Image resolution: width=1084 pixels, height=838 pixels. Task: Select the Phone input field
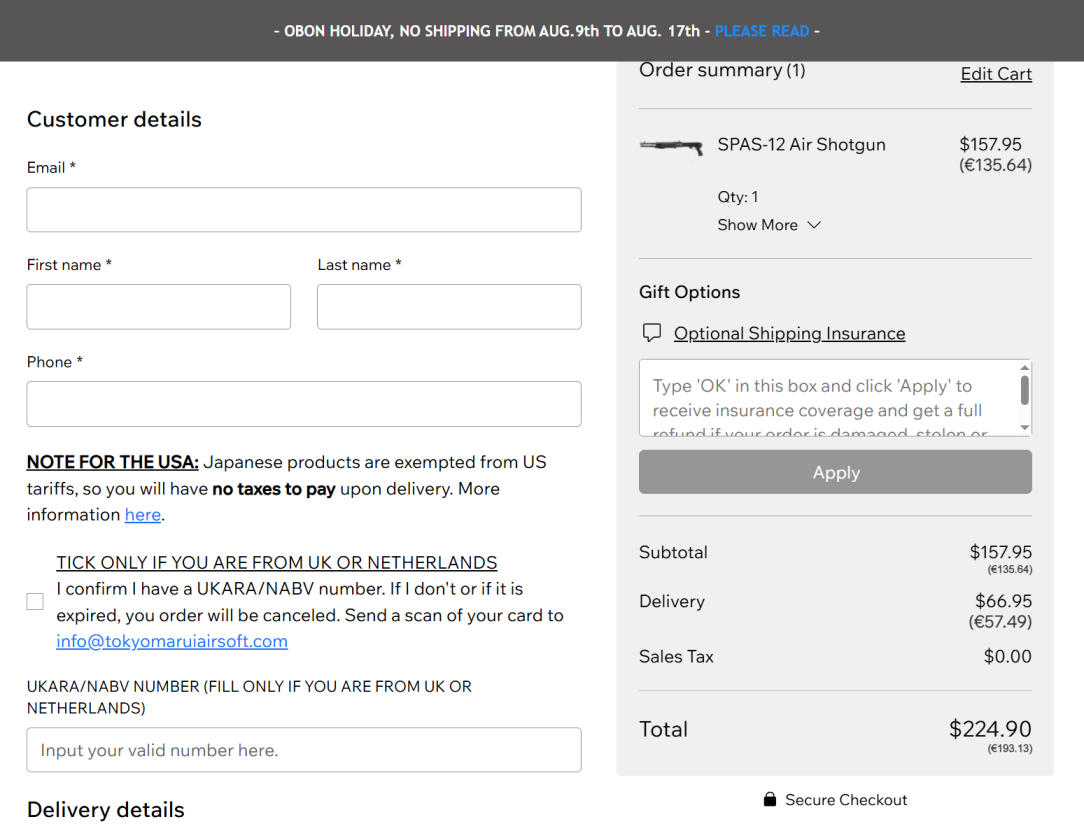(x=303, y=404)
